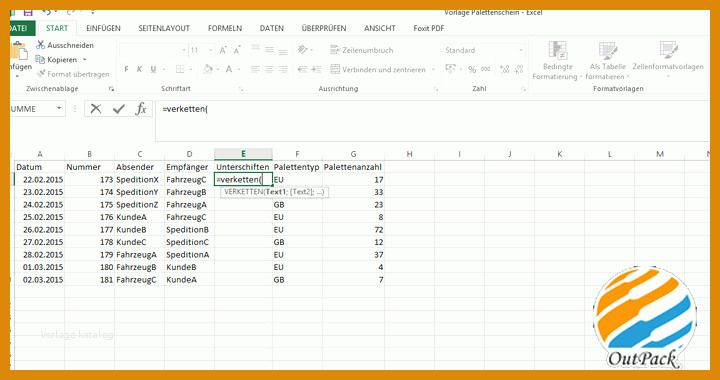Apply underline with the U button
The width and height of the screenshot is (720, 380).
pos(153,69)
